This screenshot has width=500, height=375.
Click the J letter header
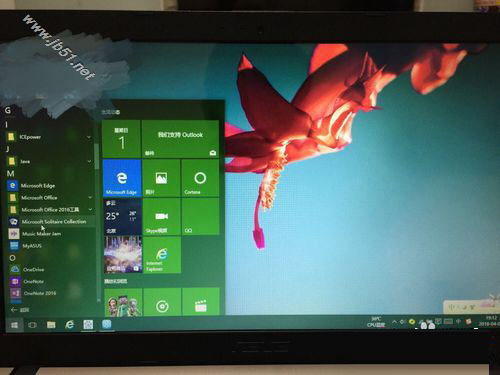7,149
